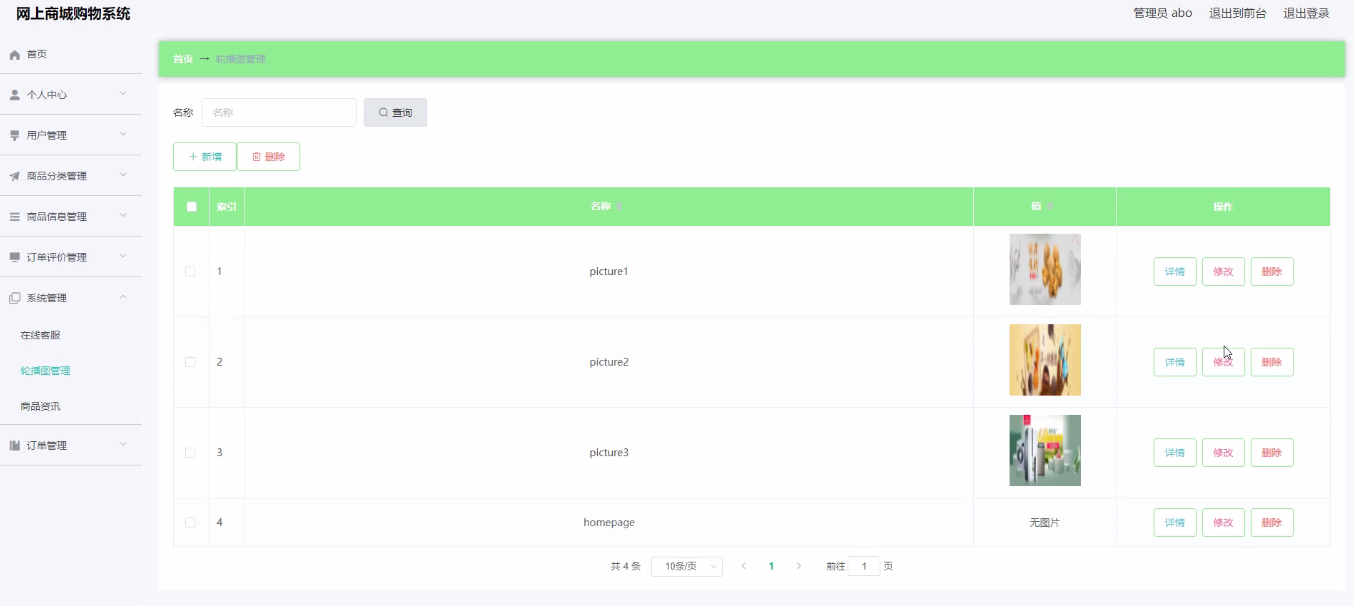
Task: Collapse the 系统管理 menu chevron
Action: coord(123,298)
